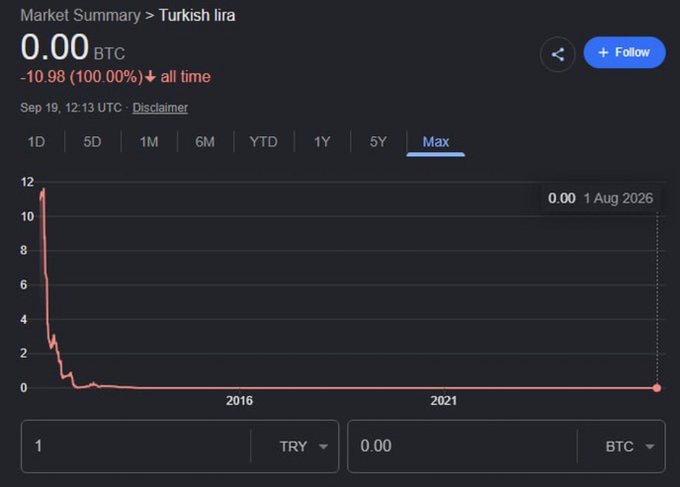Click the Sep 19, 12:13 UTC timestamp
680x487 pixels.
click(x=71, y=108)
